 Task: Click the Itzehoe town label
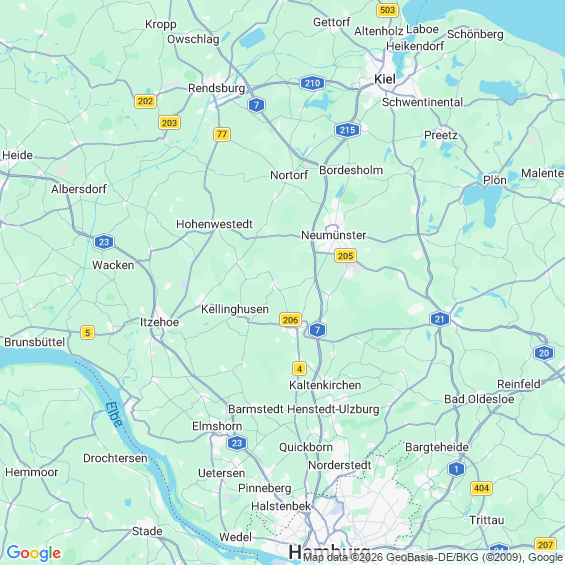pos(160,322)
